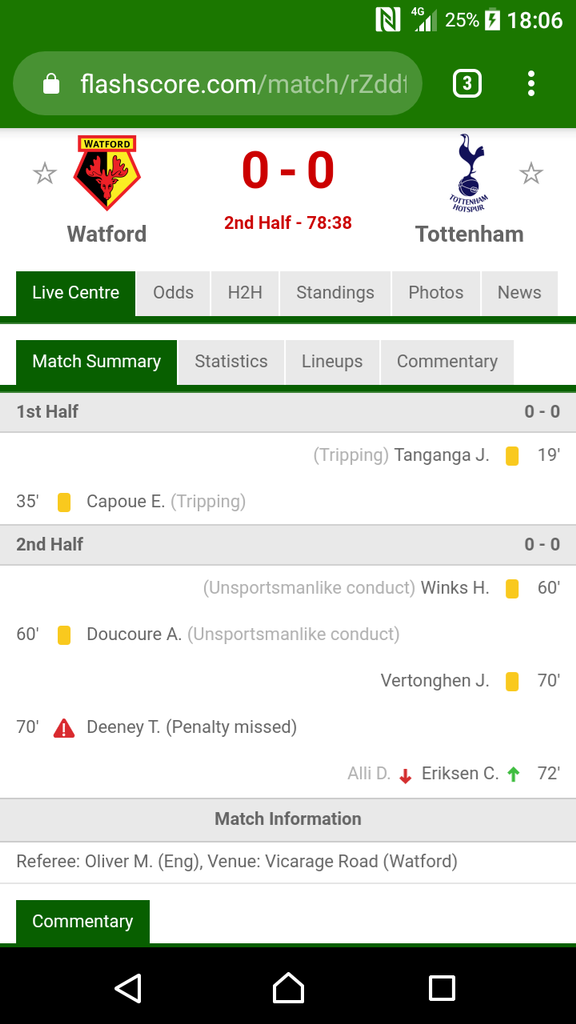Switch to the Odds tab
This screenshot has width=576, height=1024.
tap(173, 293)
